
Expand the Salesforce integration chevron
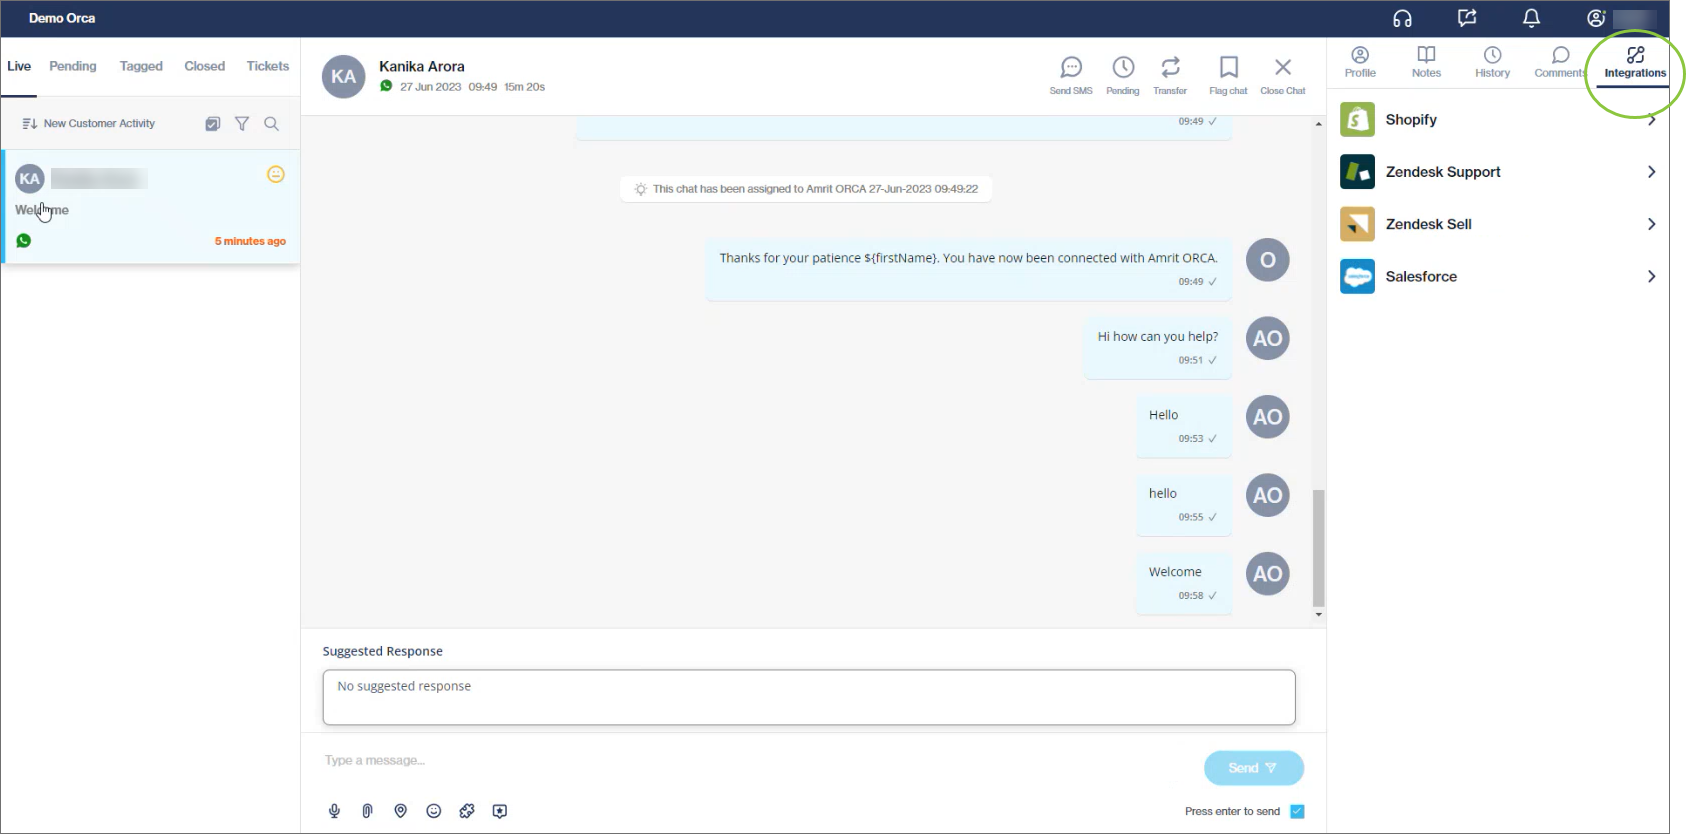(x=1651, y=276)
